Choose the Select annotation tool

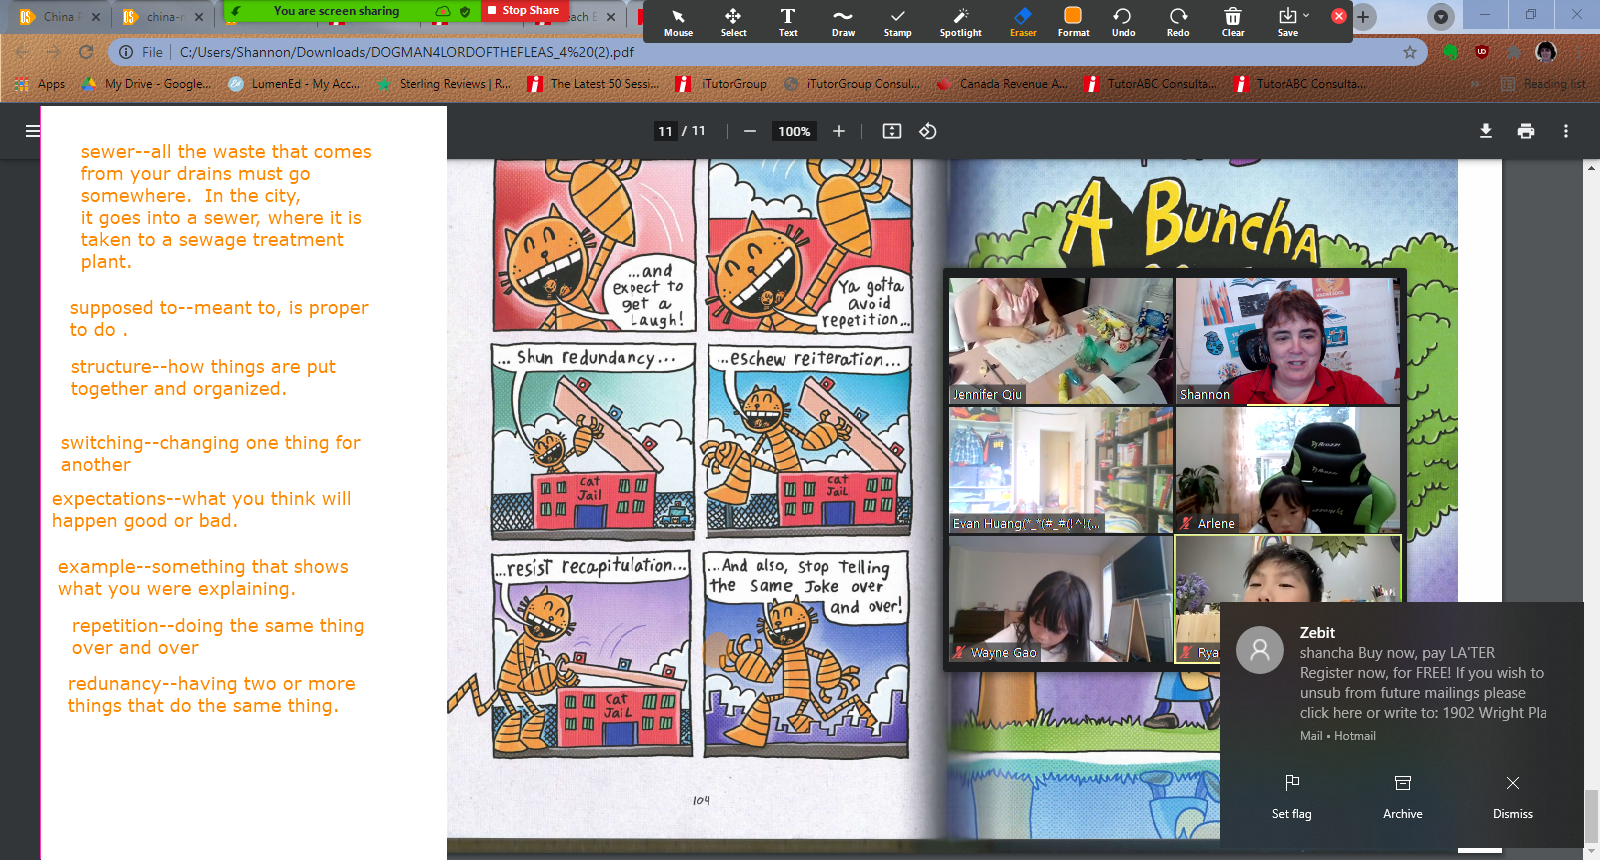tap(733, 22)
